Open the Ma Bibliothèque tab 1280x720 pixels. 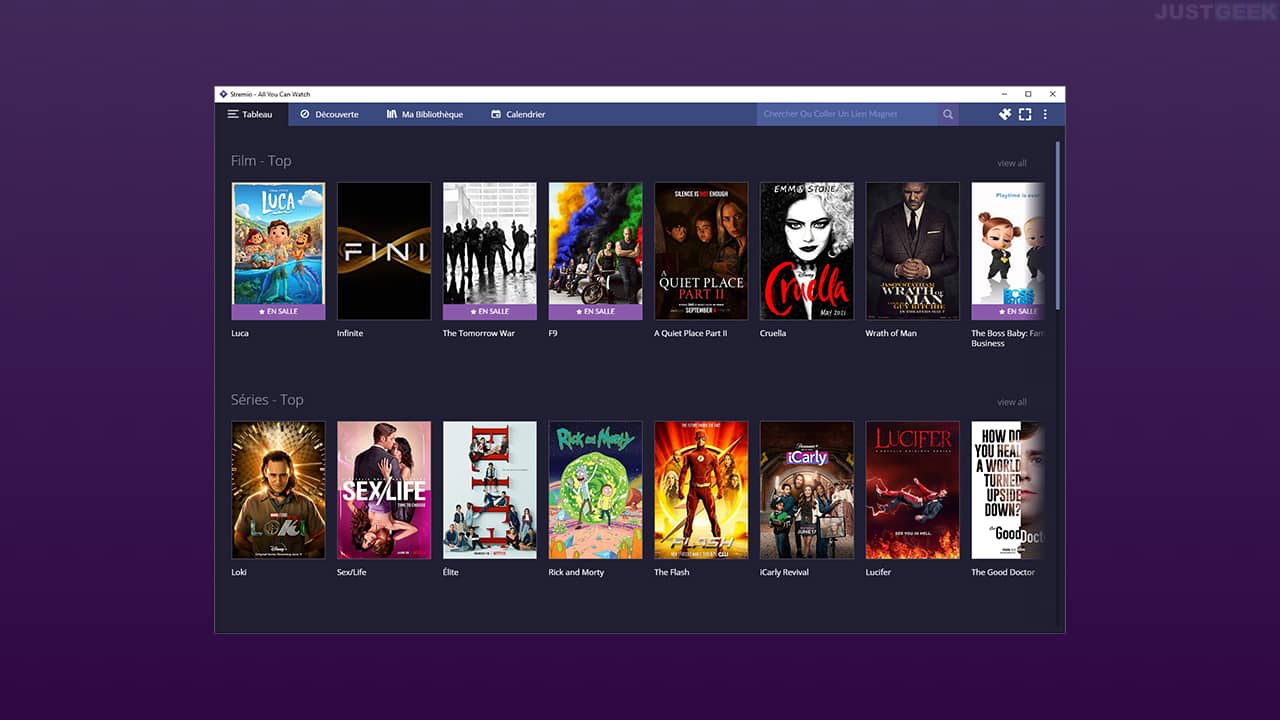(425, 114)
